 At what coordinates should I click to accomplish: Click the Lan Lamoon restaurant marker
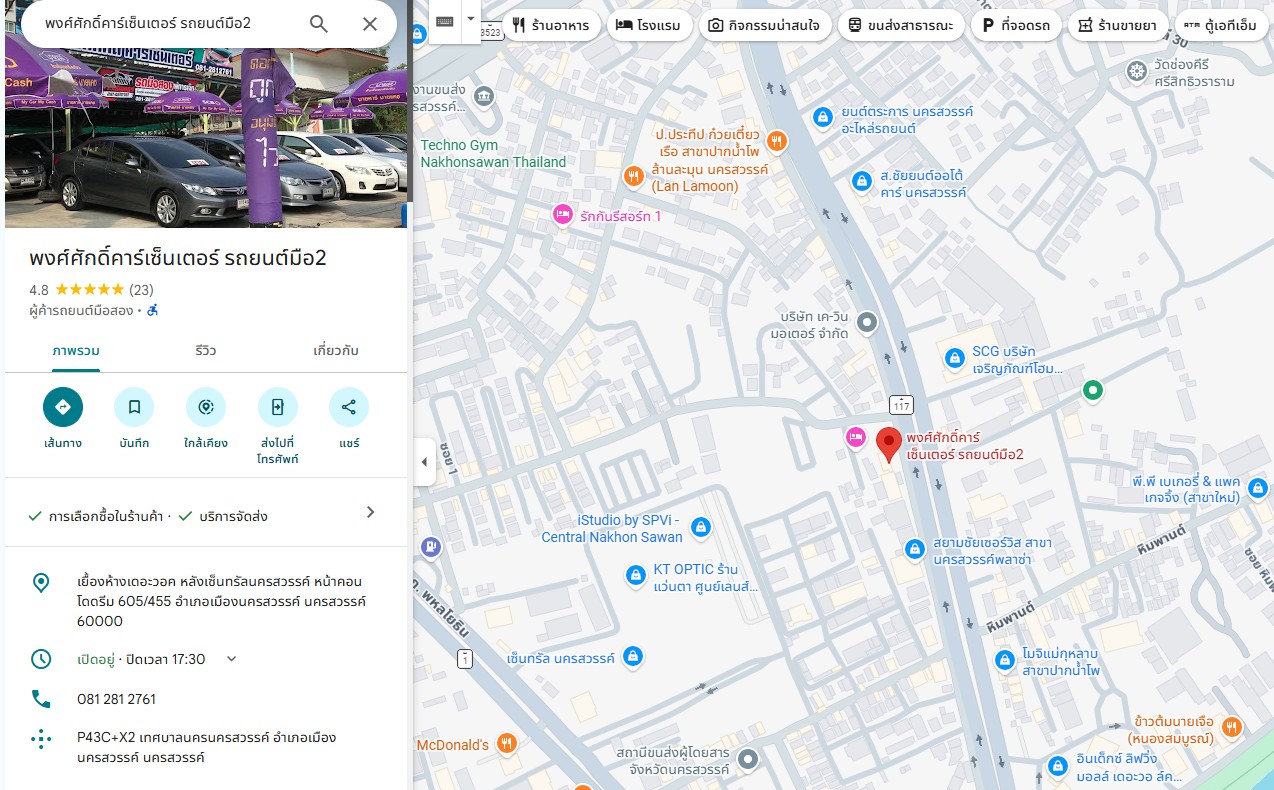pos(633,177)
